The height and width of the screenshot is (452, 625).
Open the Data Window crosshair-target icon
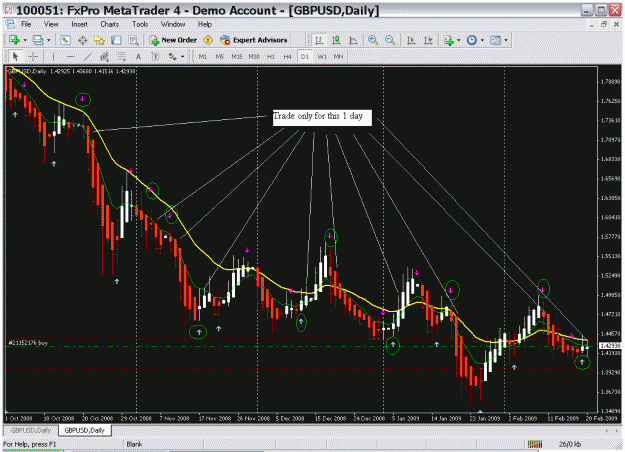pyautogui.click(x=83, y=40)
